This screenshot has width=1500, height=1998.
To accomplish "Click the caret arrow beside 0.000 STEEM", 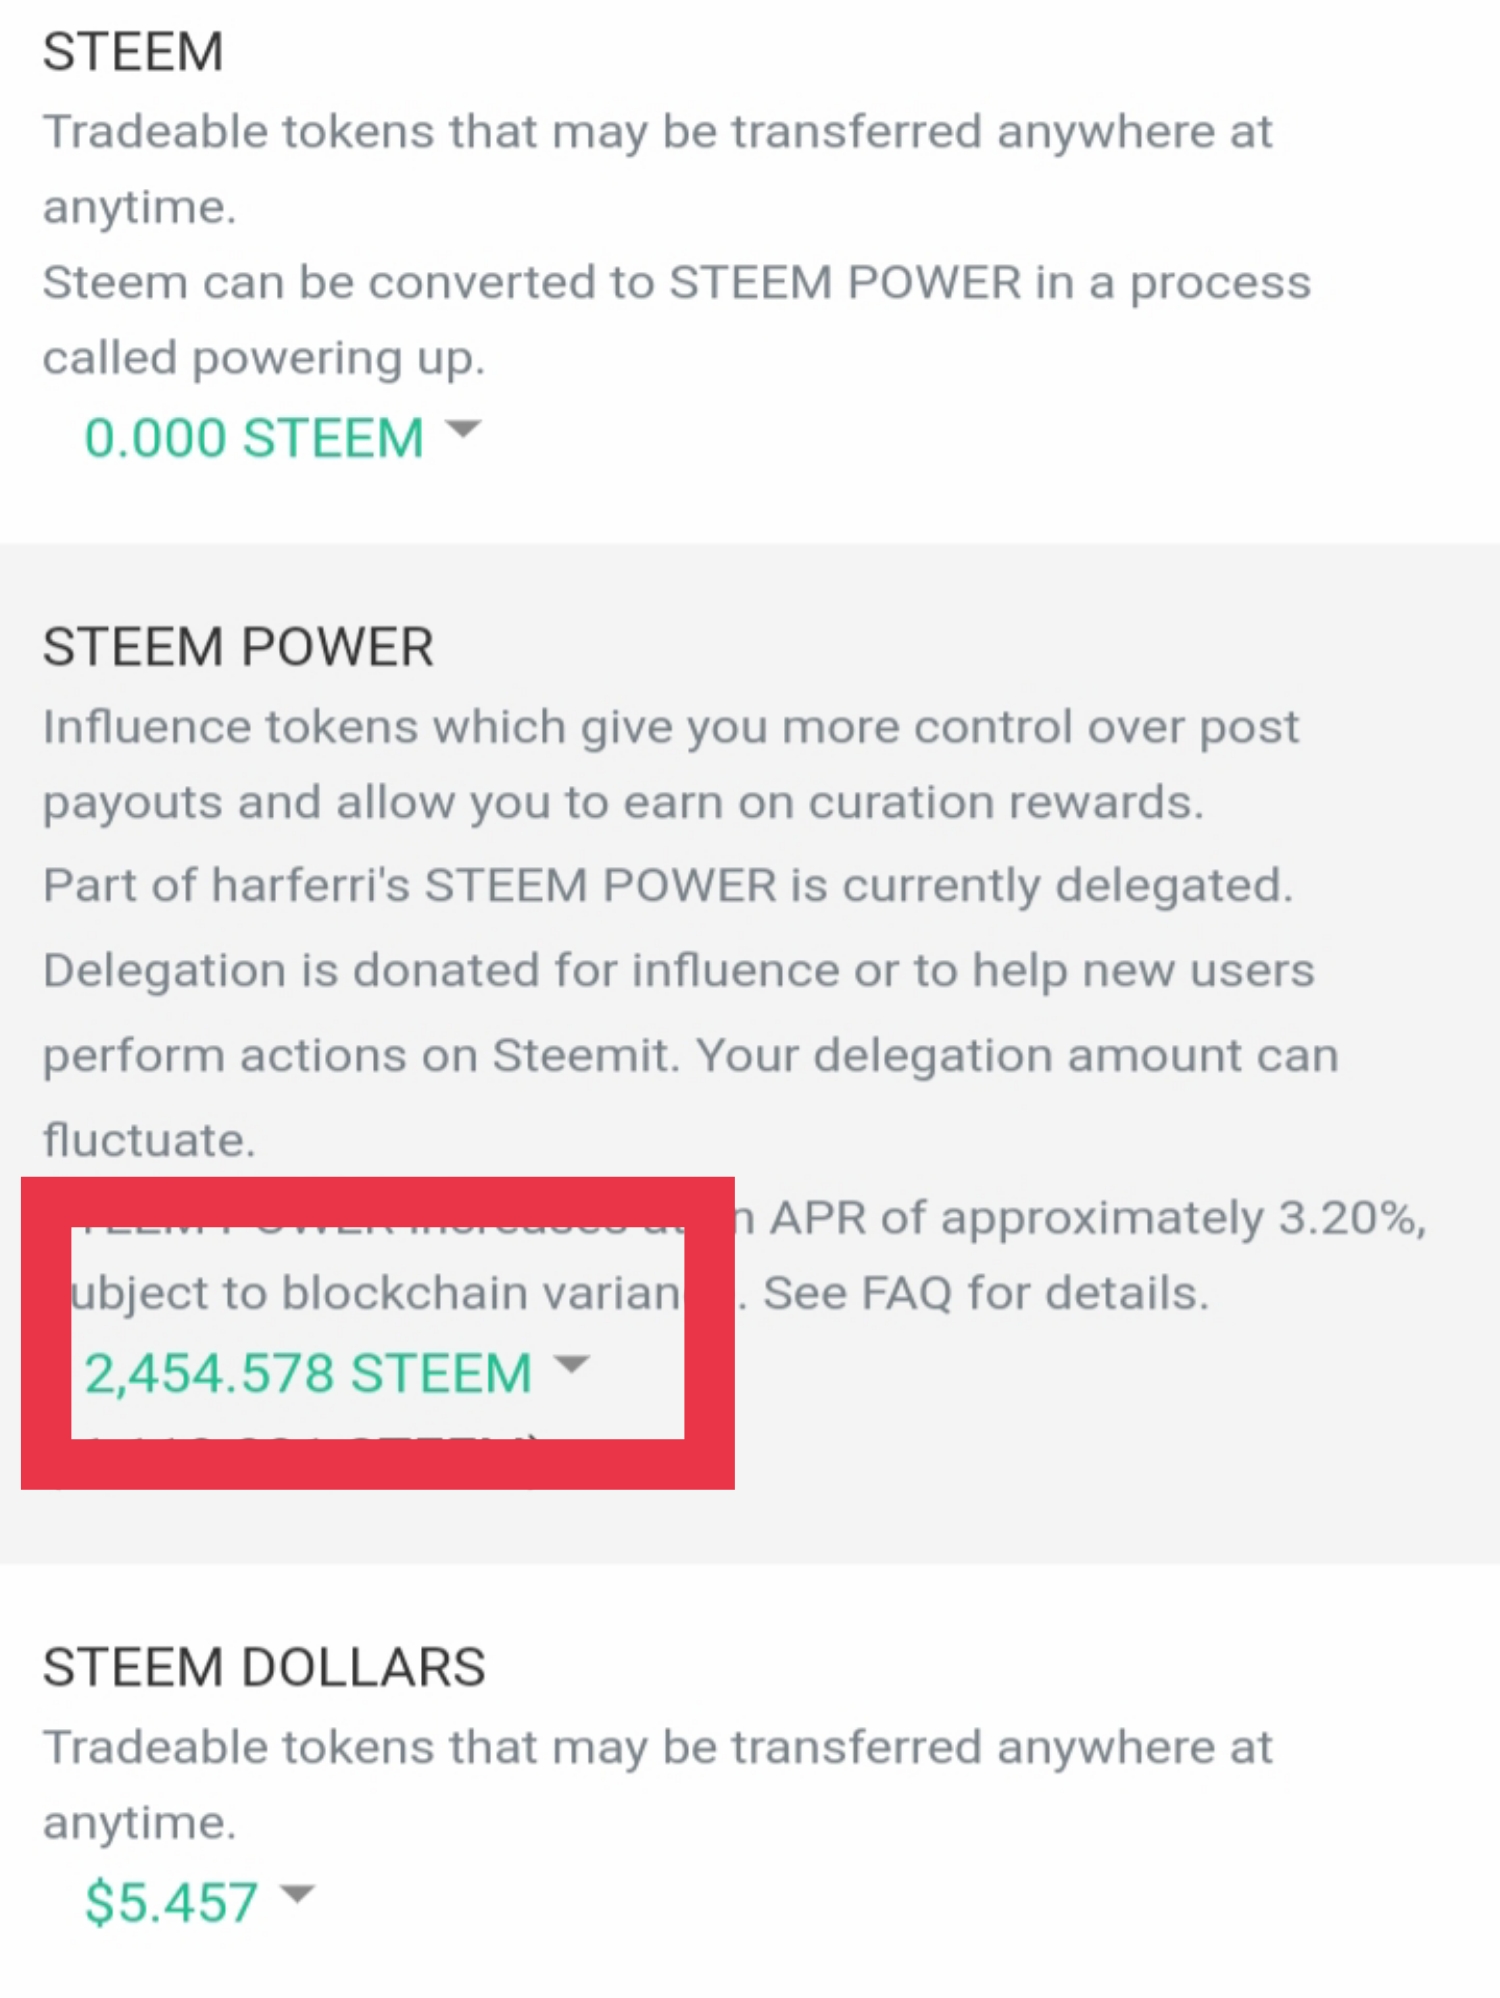I will [463, 430].
